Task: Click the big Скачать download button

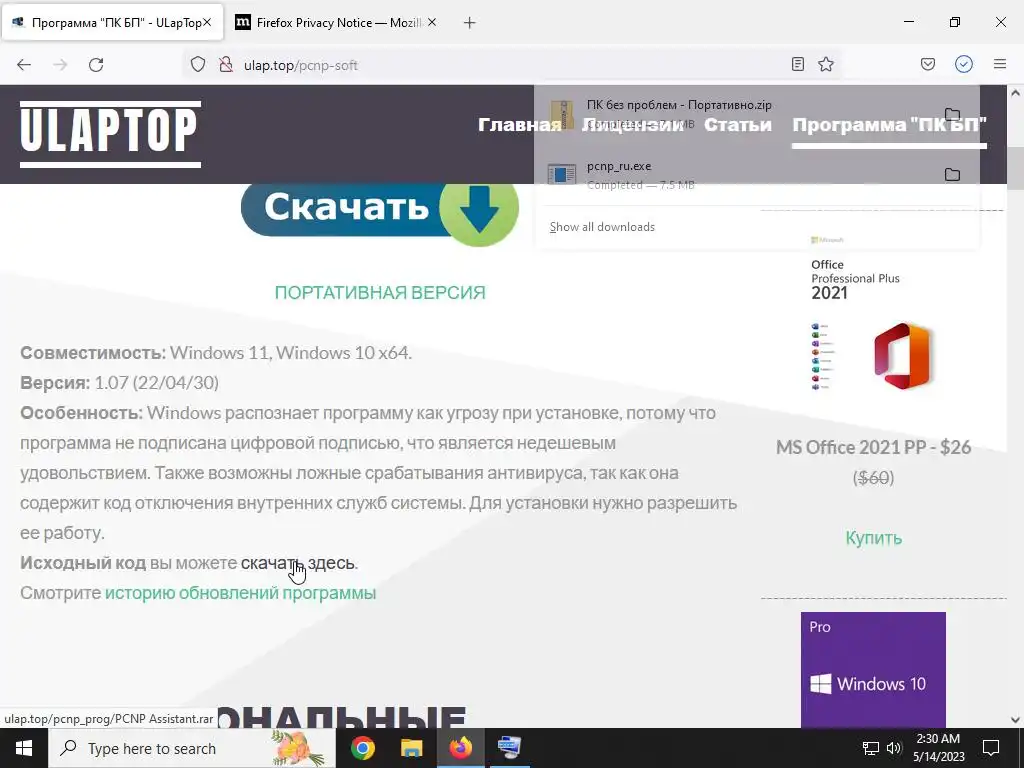Action: point(379,210)
